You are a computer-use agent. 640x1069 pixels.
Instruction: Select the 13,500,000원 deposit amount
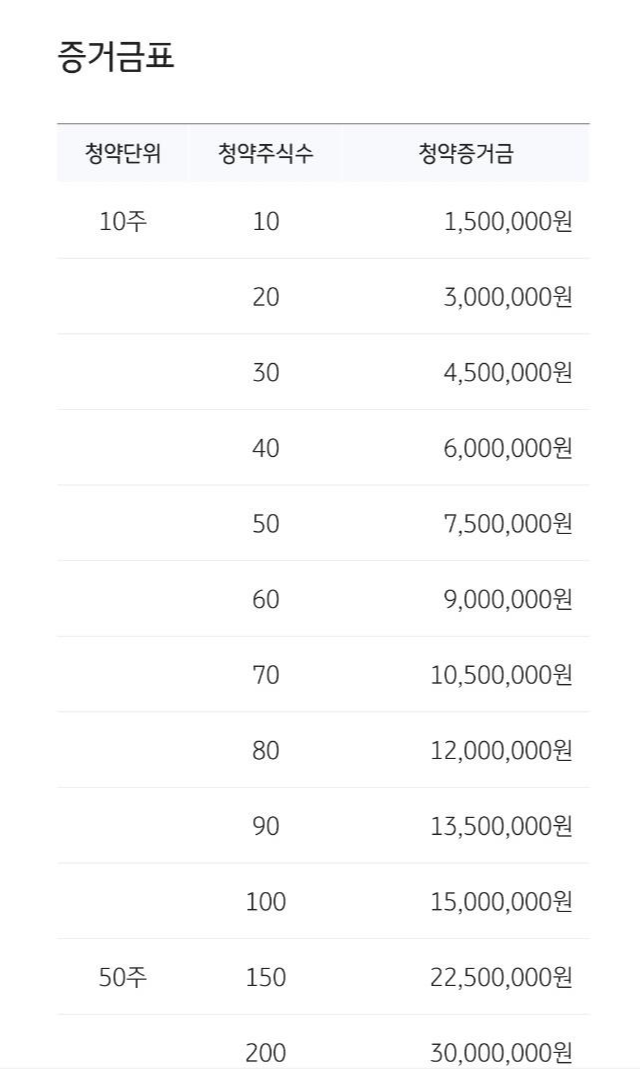click(x=501, y=827)
